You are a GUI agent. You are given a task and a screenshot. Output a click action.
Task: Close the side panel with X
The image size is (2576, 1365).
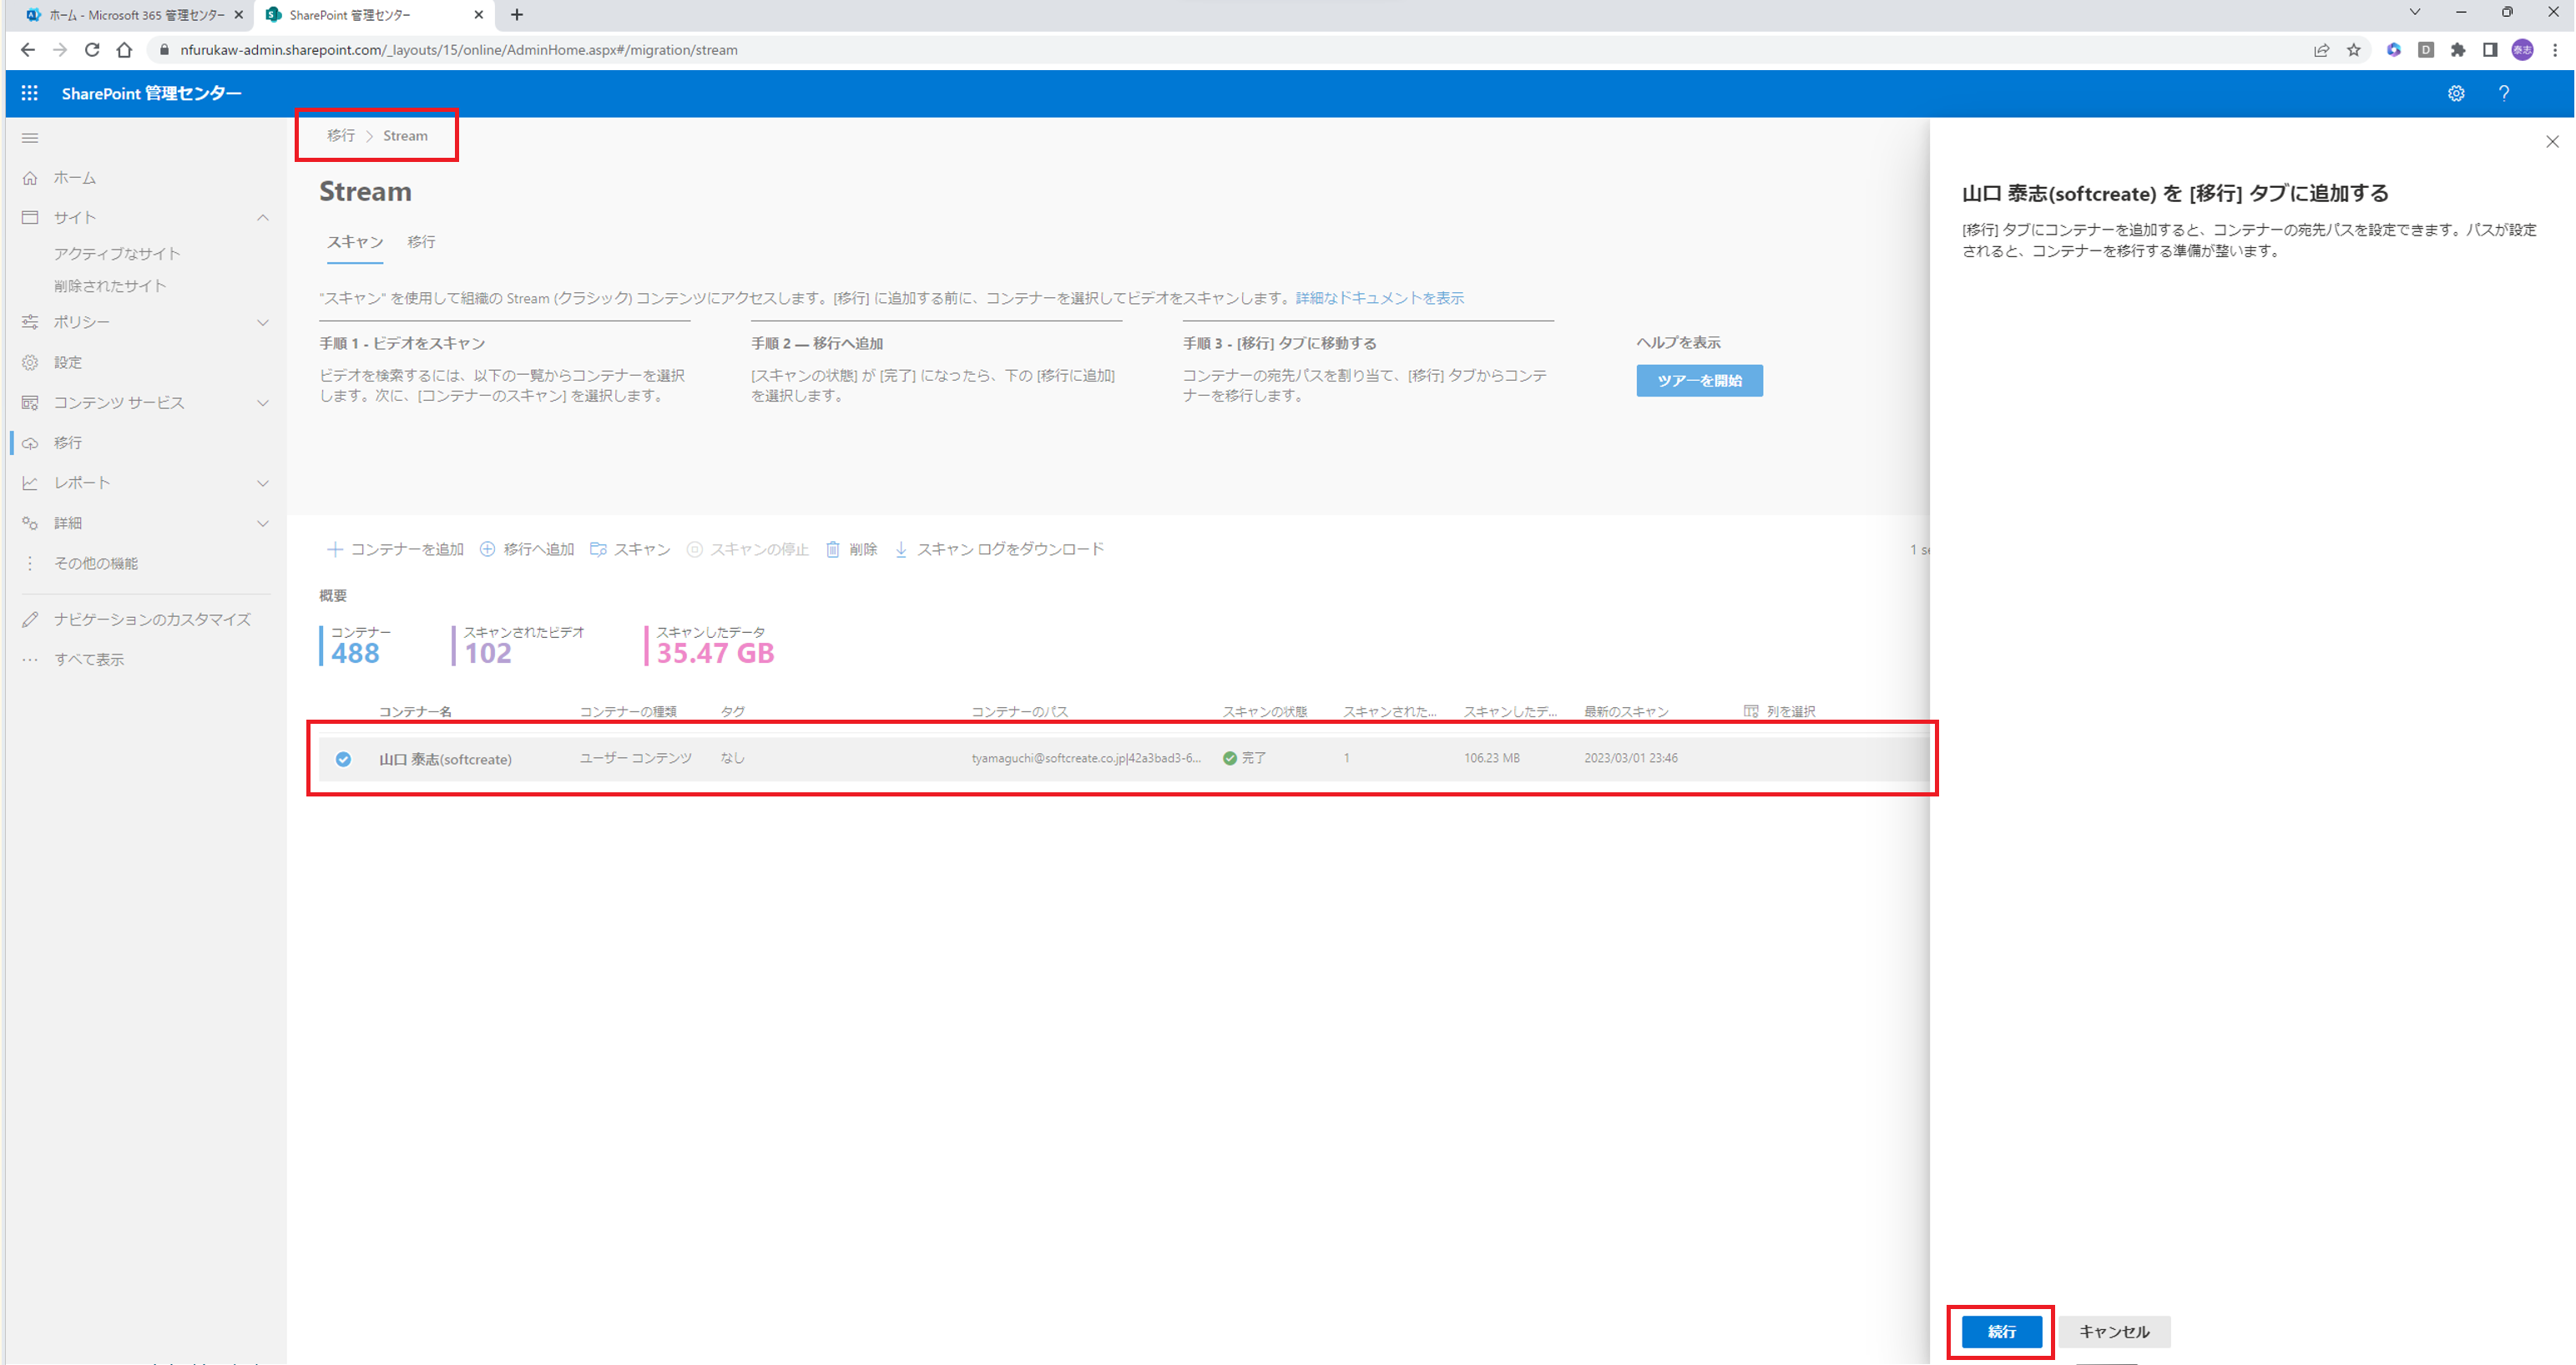pos(2552,141)
